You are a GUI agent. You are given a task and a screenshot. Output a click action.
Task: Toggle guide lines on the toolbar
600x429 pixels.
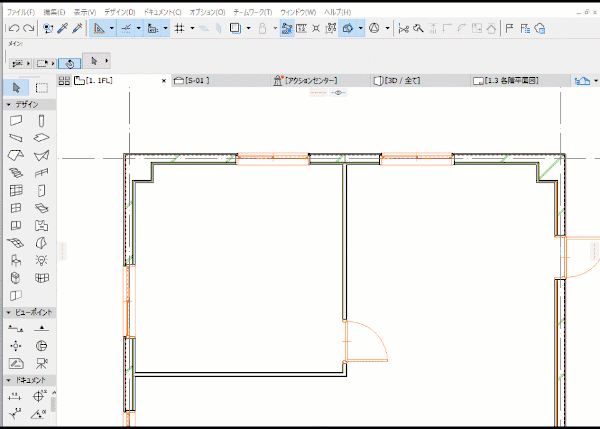click(x=128, y=29)
